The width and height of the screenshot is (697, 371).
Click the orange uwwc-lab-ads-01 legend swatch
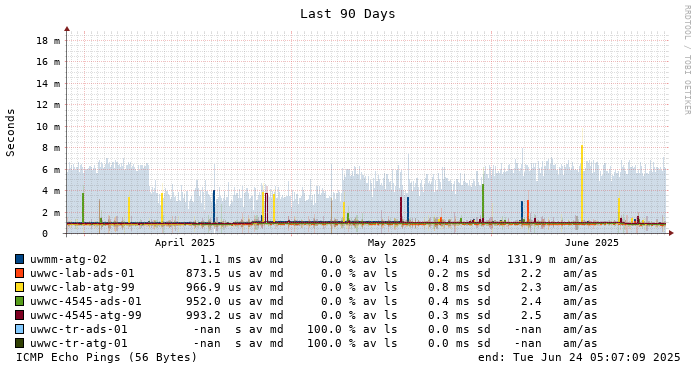pyautogui.click(x=20, y=273)
